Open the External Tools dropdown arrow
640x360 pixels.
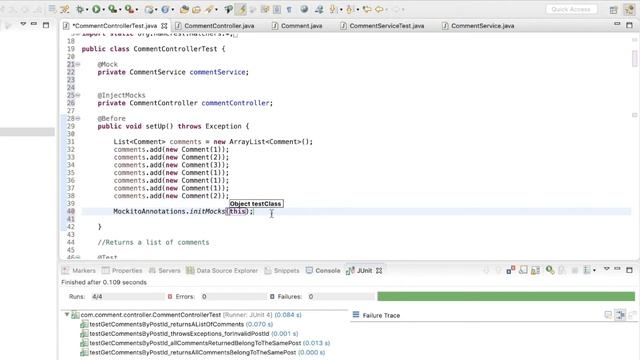(137, 10)
